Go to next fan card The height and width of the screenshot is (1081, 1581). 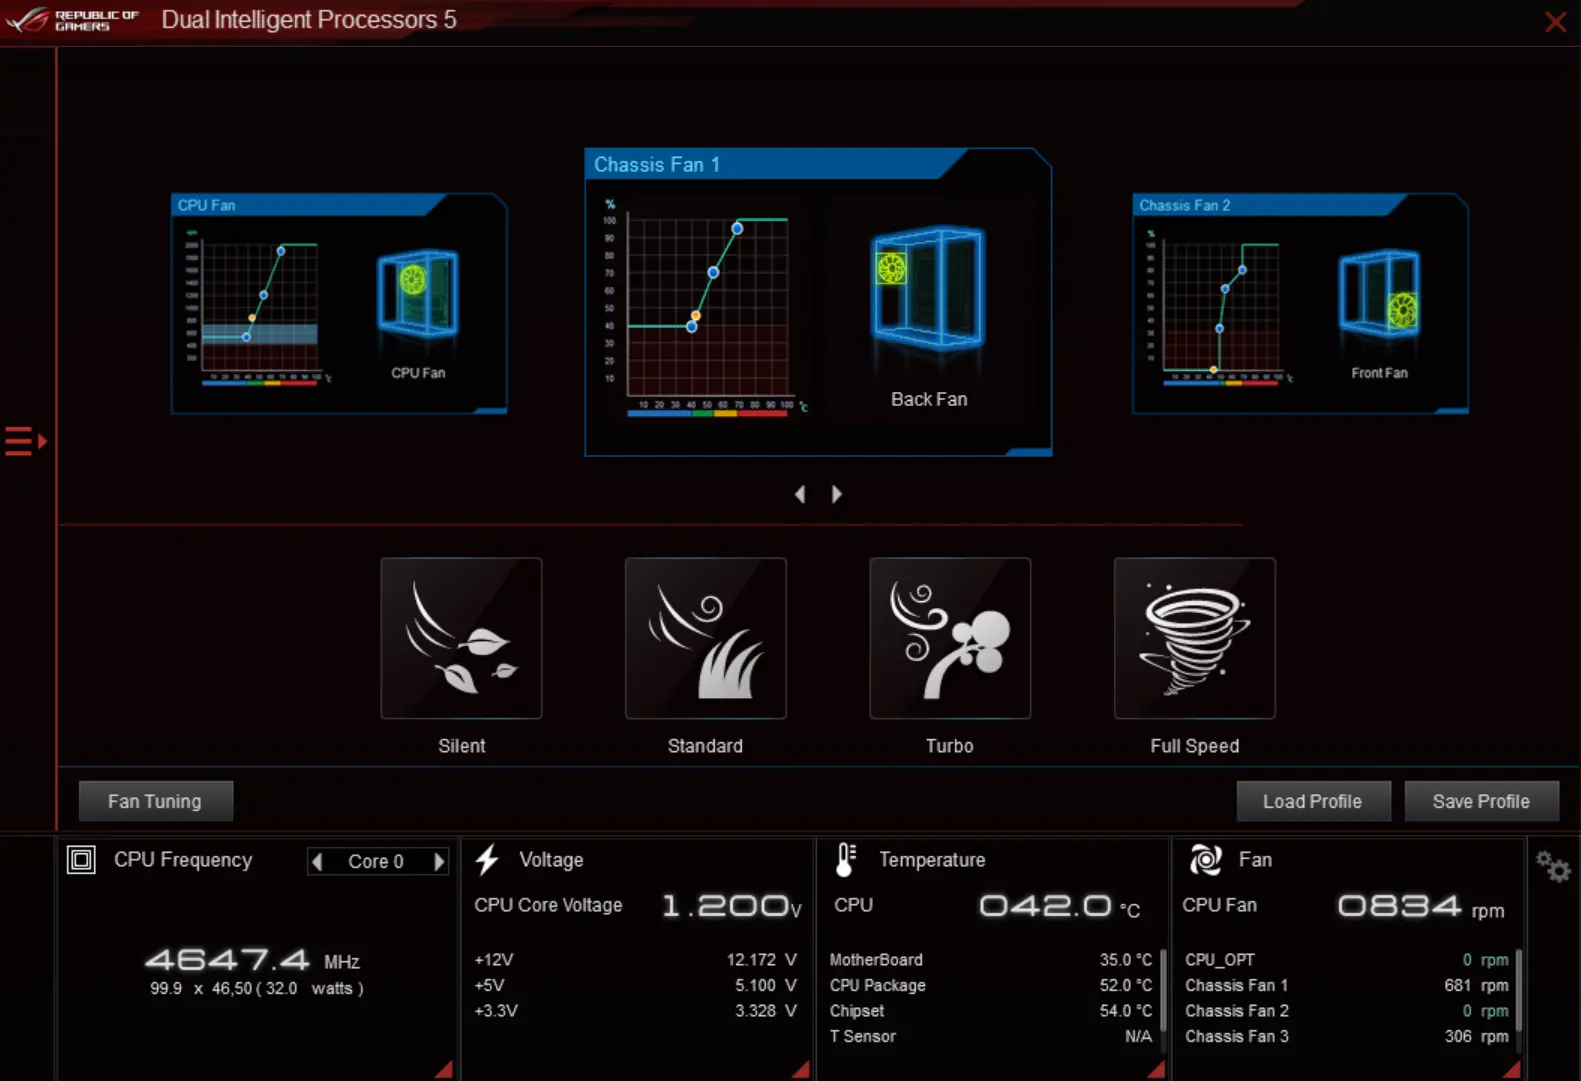click(837, 494)
